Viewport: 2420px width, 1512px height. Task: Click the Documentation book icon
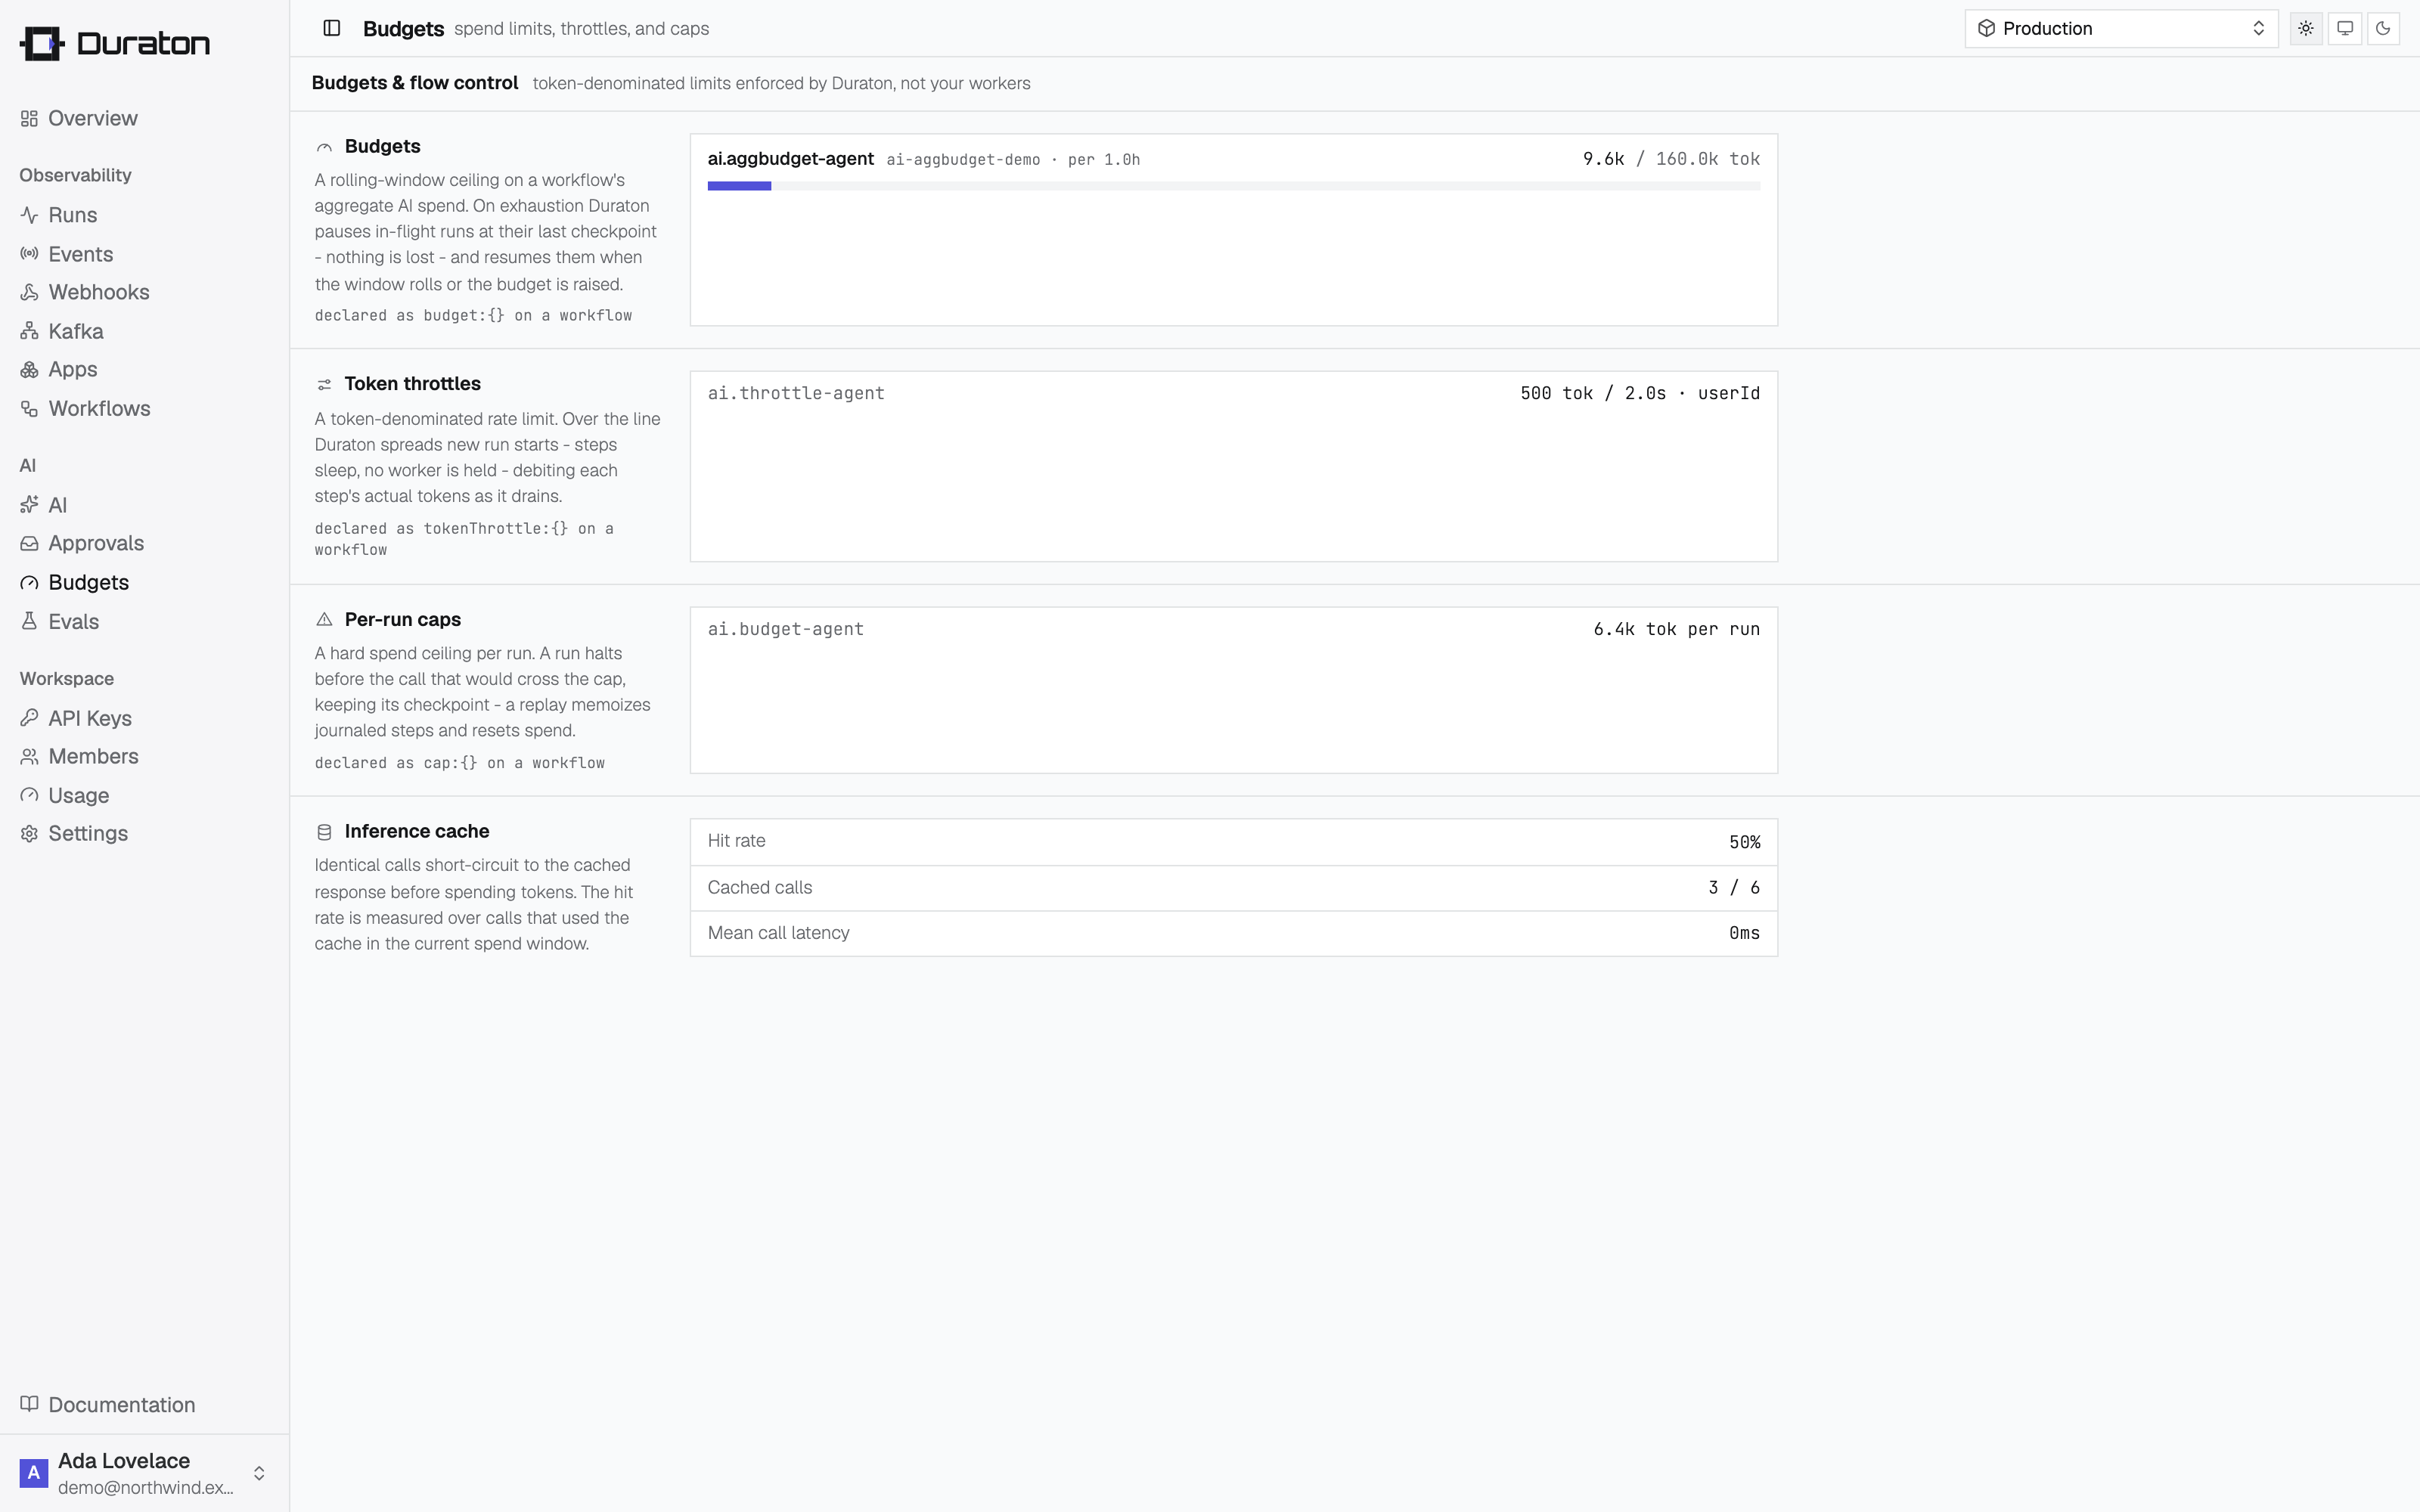29,1404
